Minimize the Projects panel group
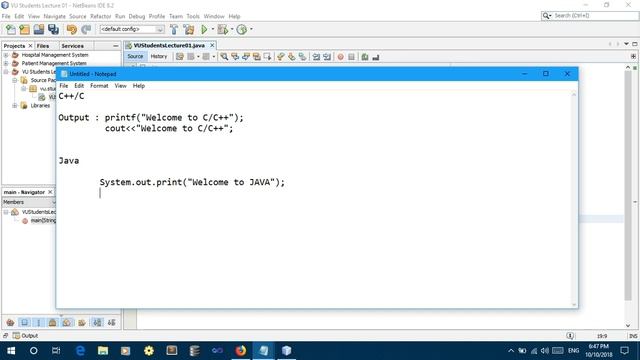 116,46
